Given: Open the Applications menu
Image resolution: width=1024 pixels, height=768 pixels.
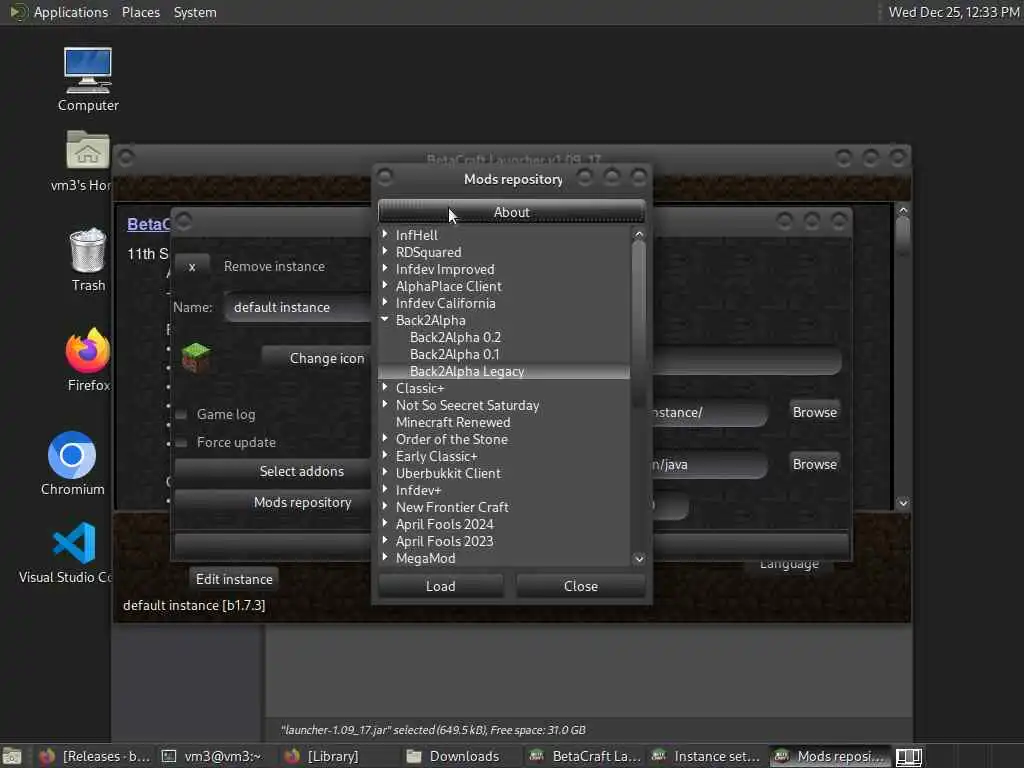Looking at the screenshot, I should 71,12.
